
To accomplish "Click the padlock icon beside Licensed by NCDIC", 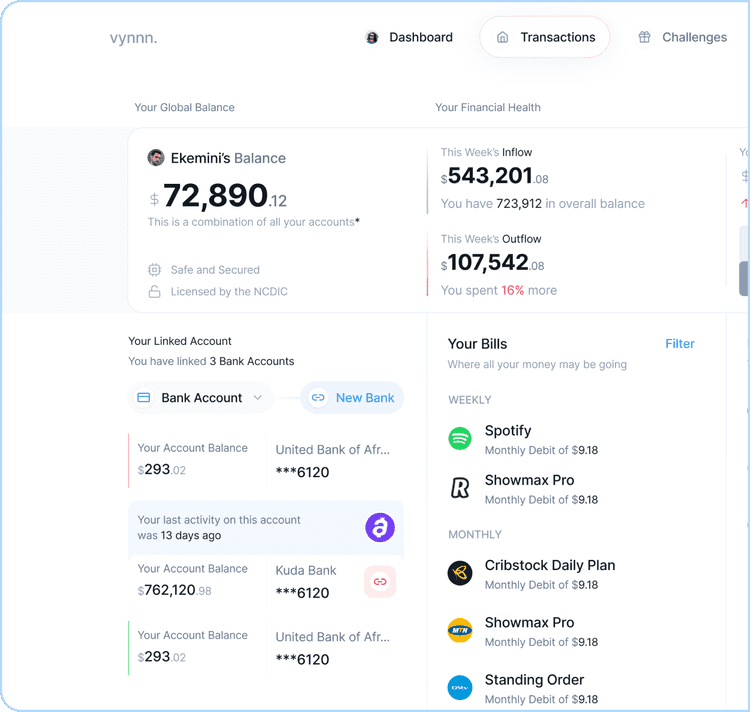I will 155,292.
